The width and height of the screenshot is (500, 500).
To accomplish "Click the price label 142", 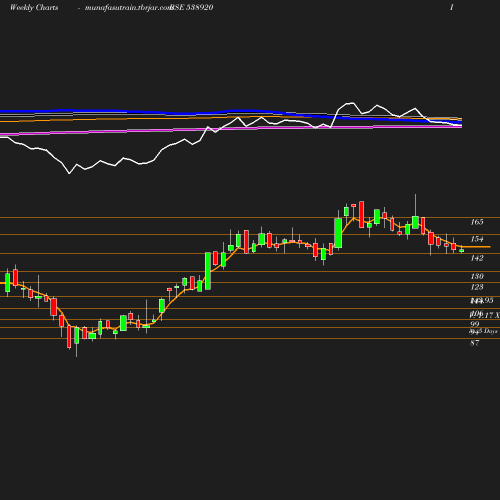I will click(477, 258).
